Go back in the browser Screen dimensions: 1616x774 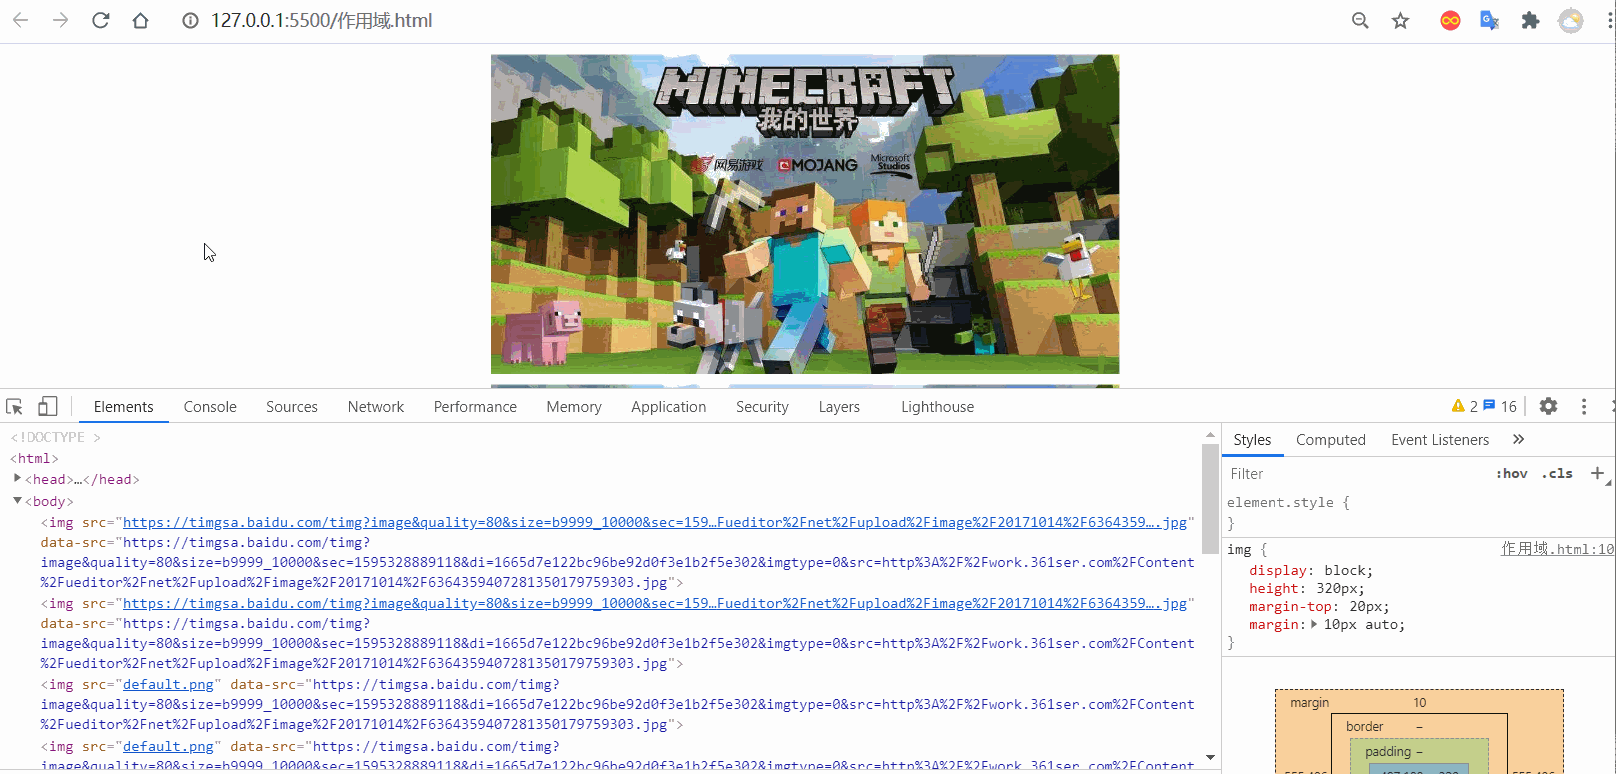click(20, 20)
